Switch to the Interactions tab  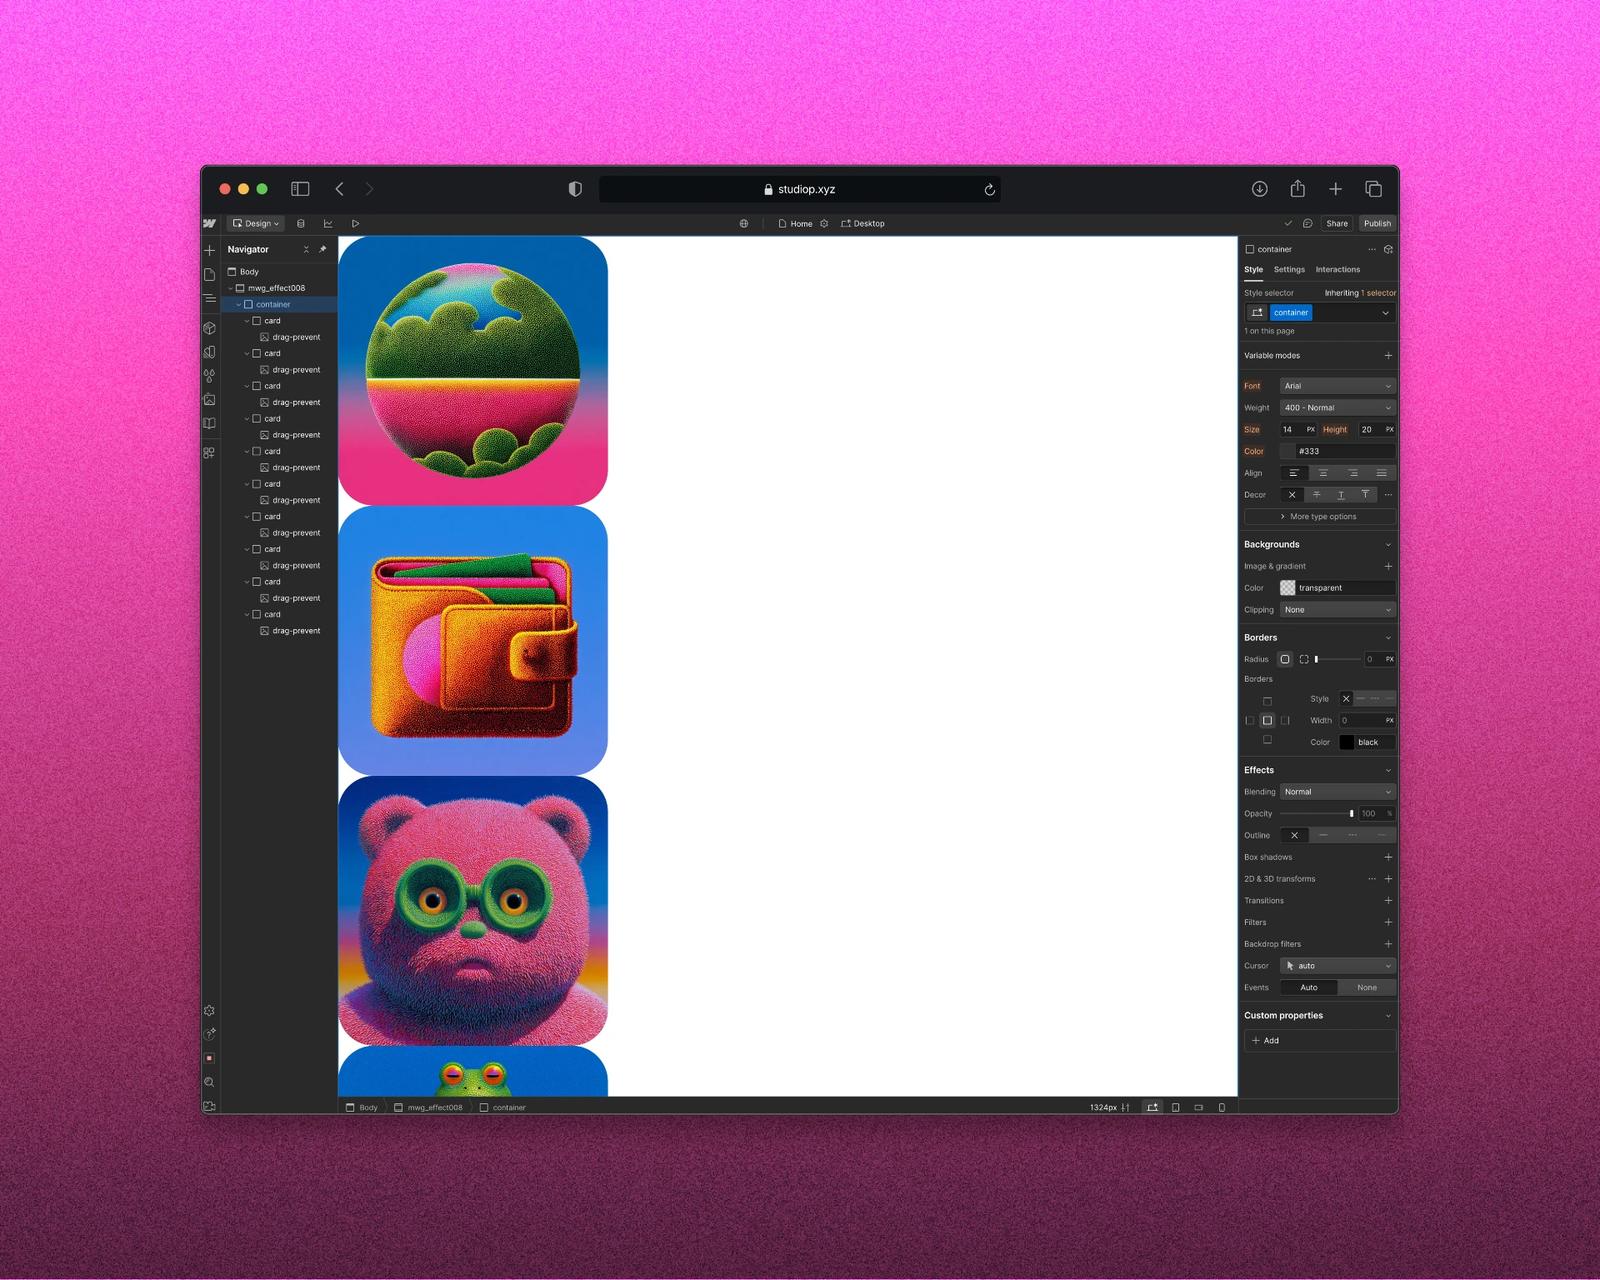[1338, 270]
